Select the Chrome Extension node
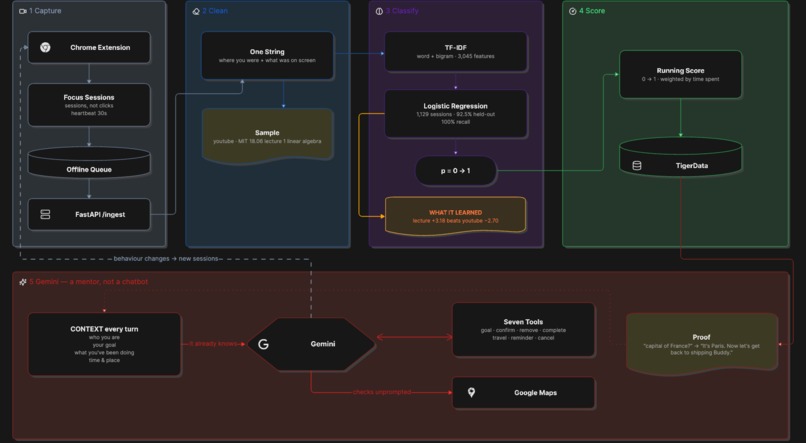 [x=89, y=47]
